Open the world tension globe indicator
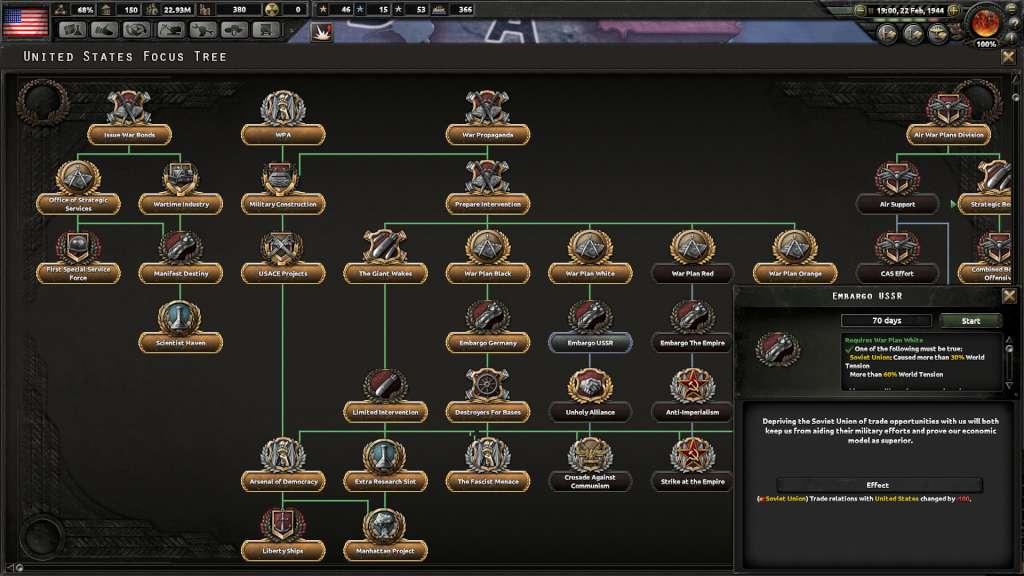The width and height of the screenshot is (1024, 576). point(985,24)
